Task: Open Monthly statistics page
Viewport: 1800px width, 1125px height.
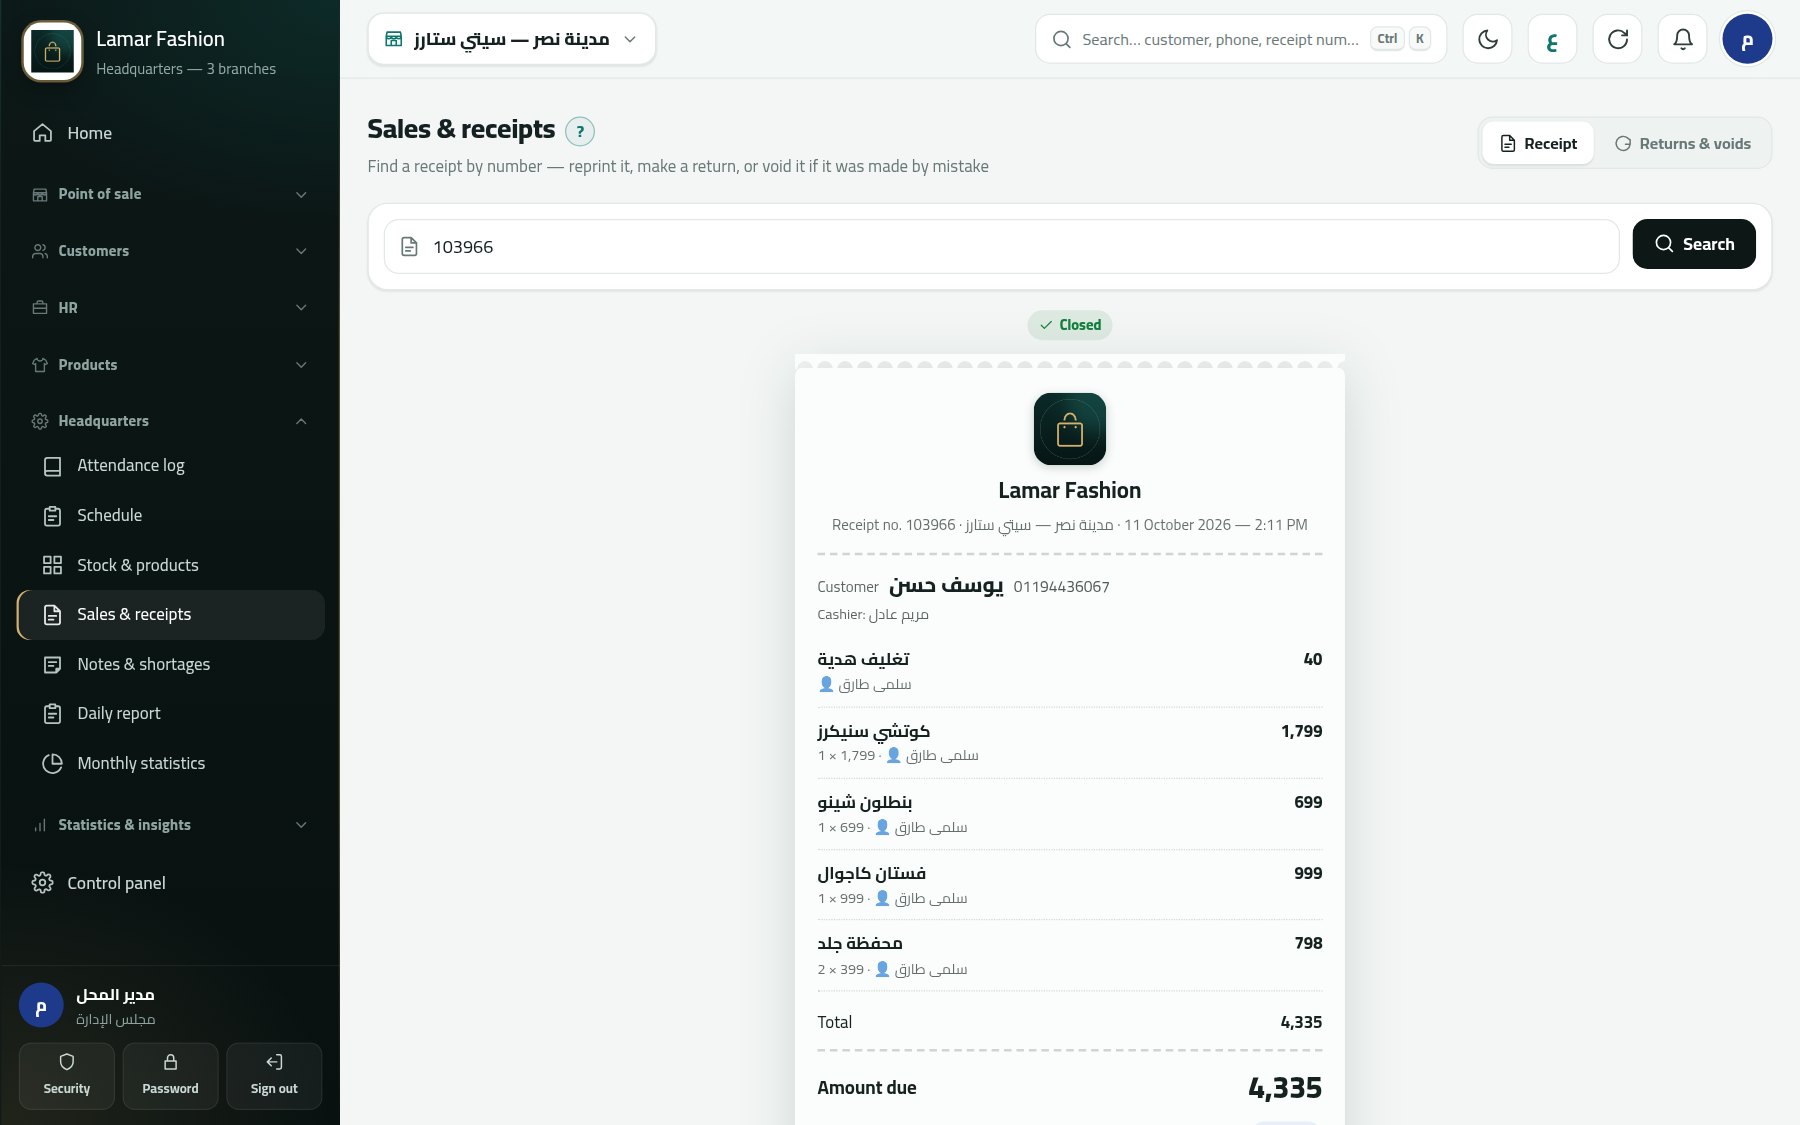Action: tap(170, 764)
